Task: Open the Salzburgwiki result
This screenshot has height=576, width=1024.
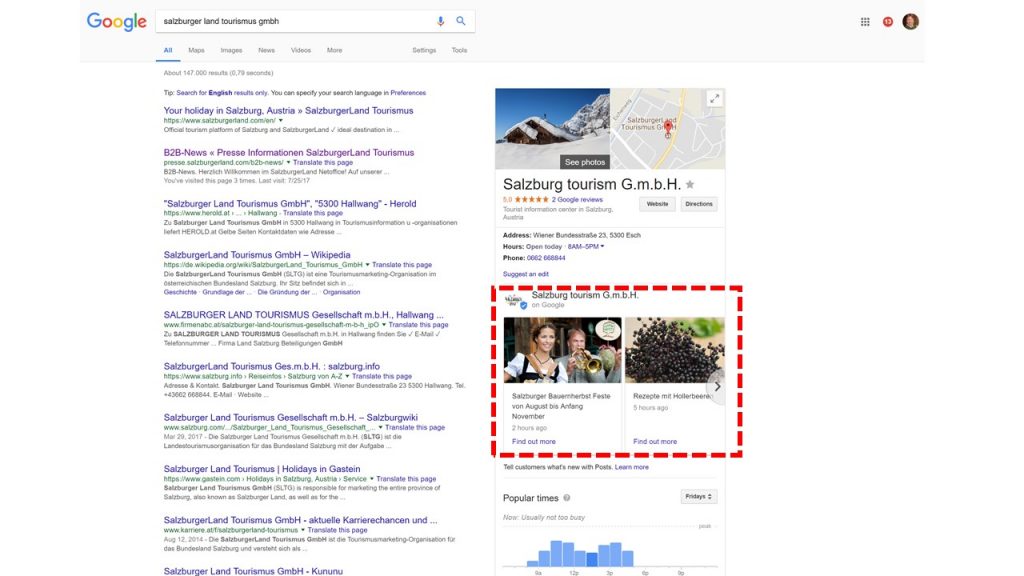Action: 291,417
